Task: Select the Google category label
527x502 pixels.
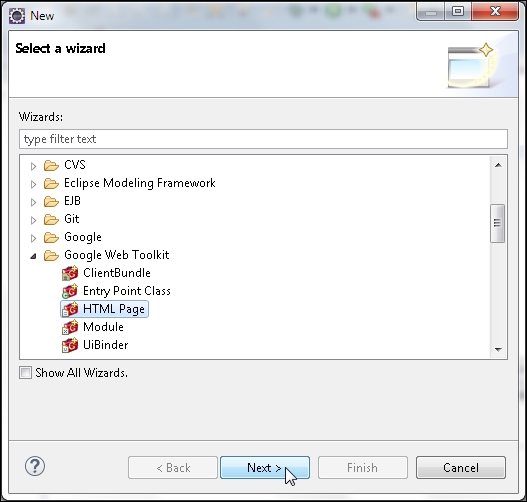Action: coord(83,237)
